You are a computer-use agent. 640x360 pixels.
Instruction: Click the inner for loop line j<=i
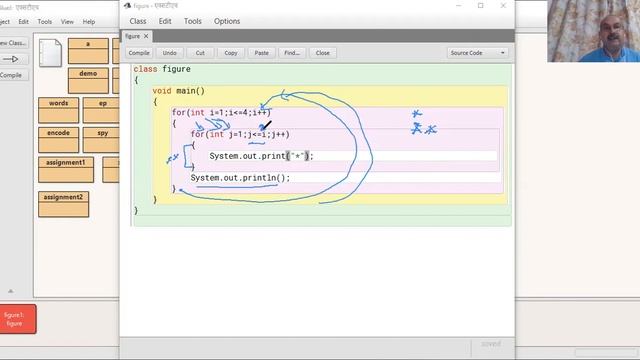click(240, 134)
